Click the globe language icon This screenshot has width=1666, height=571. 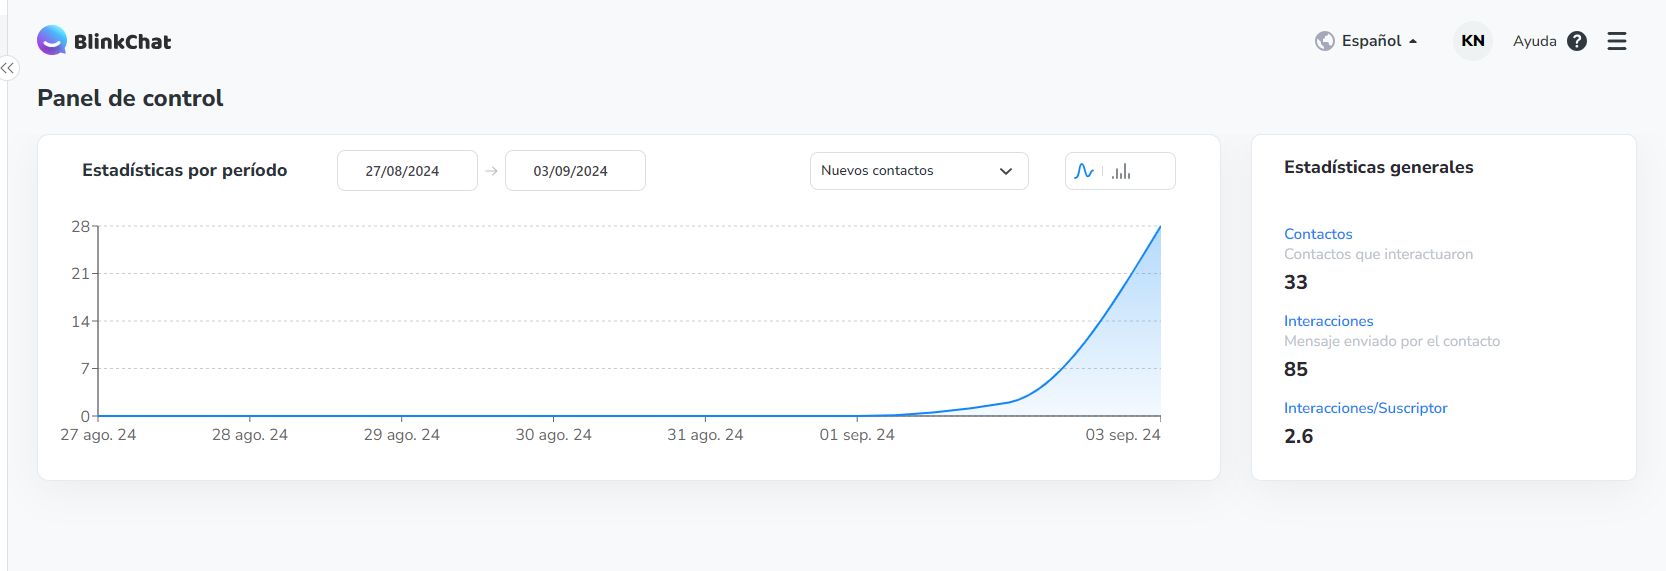[1324, 41]
